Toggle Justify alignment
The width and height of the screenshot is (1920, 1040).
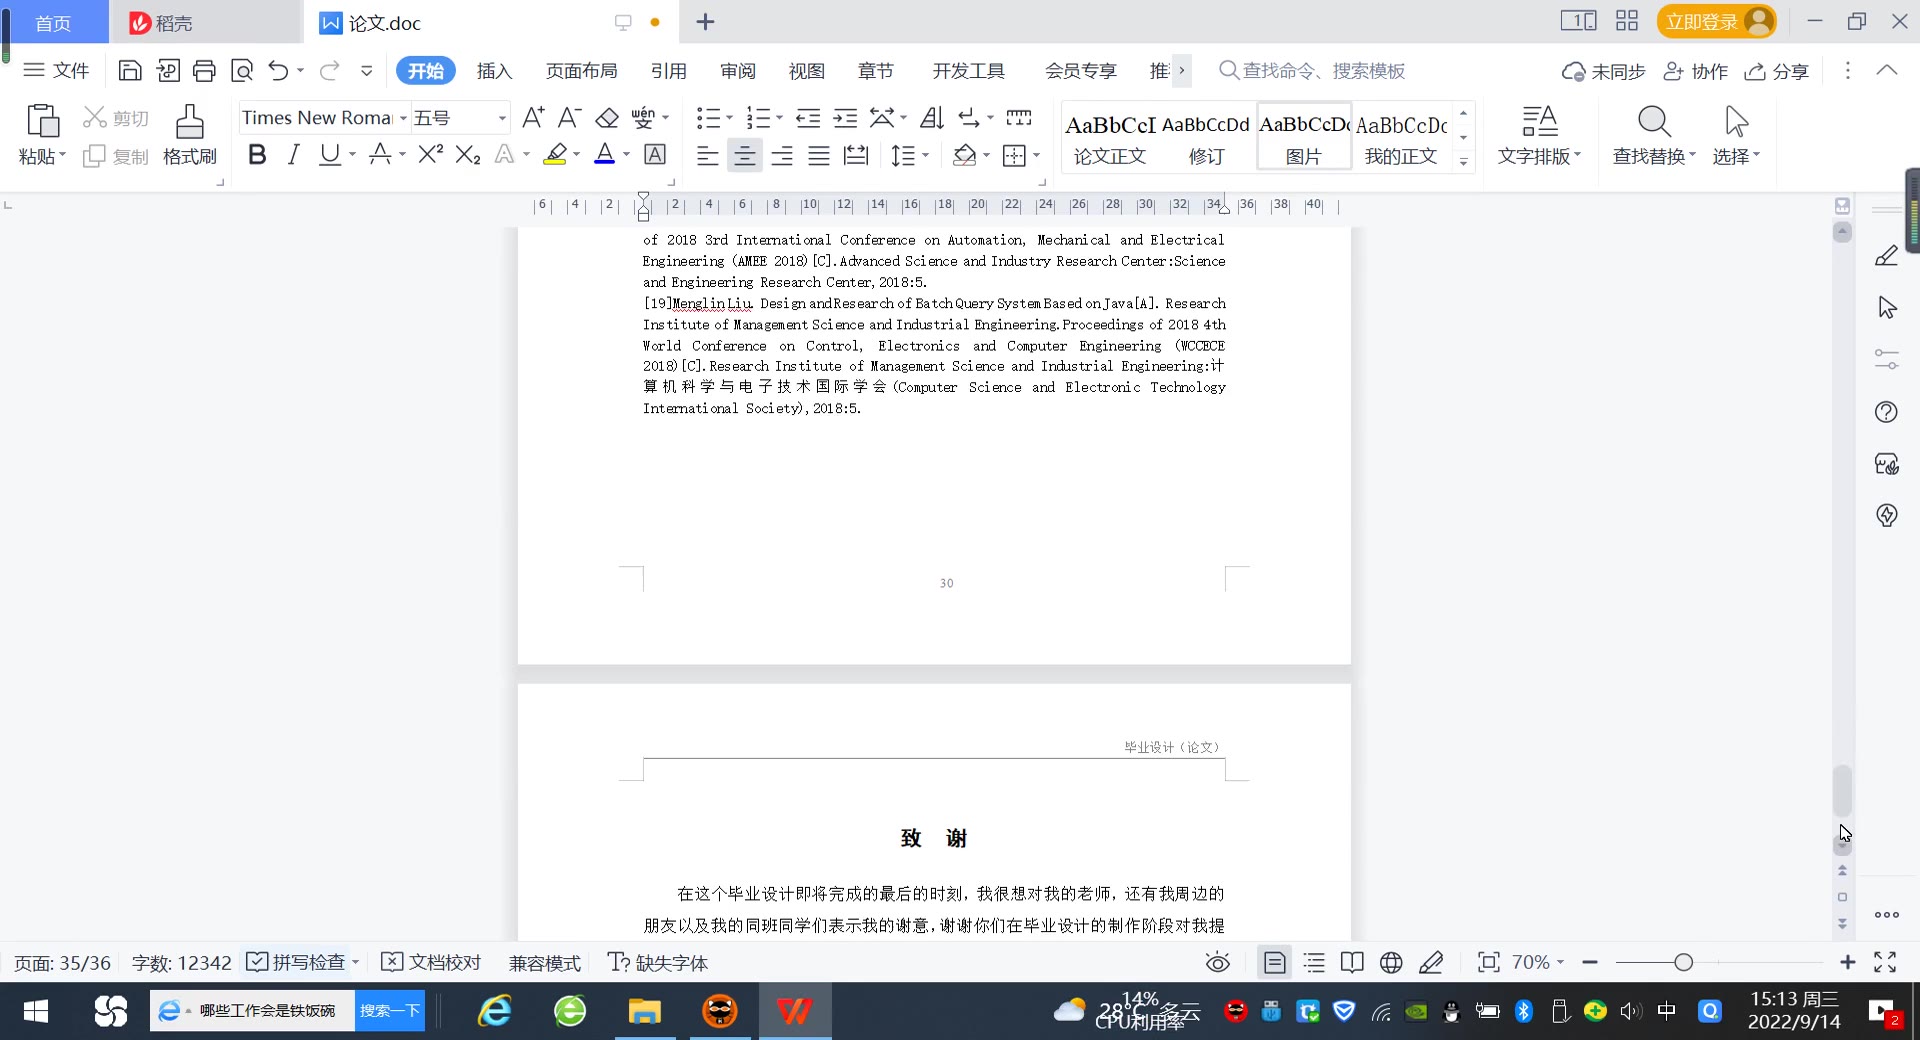coord(819,155)
